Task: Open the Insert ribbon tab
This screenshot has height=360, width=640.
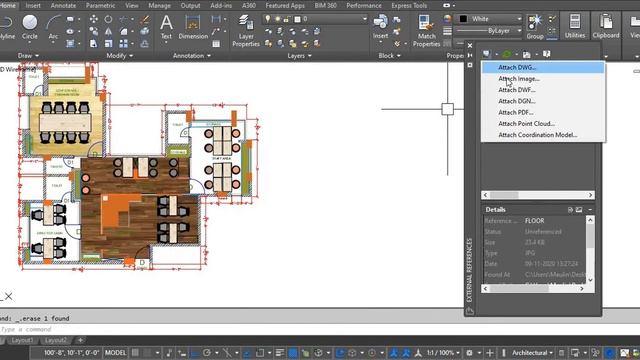Action: click(33, 5)
